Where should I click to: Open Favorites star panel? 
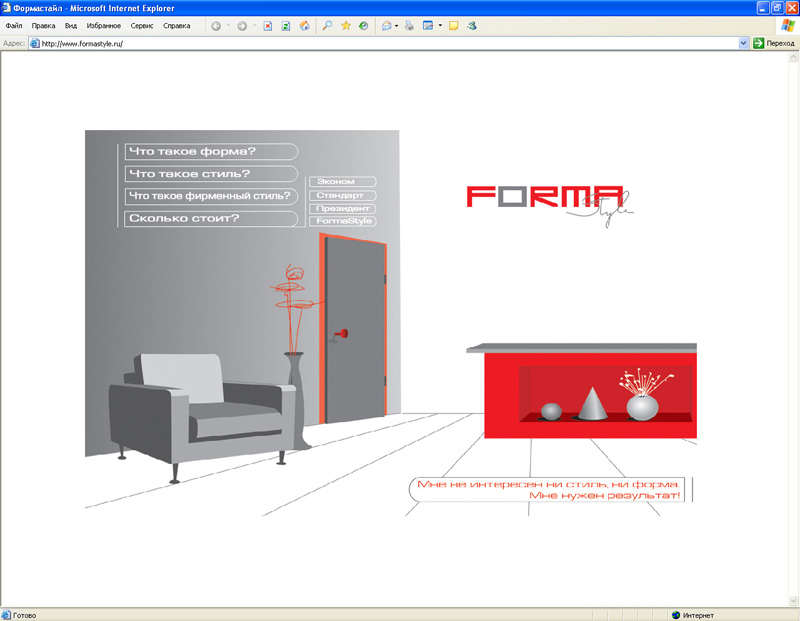(346, 26)
